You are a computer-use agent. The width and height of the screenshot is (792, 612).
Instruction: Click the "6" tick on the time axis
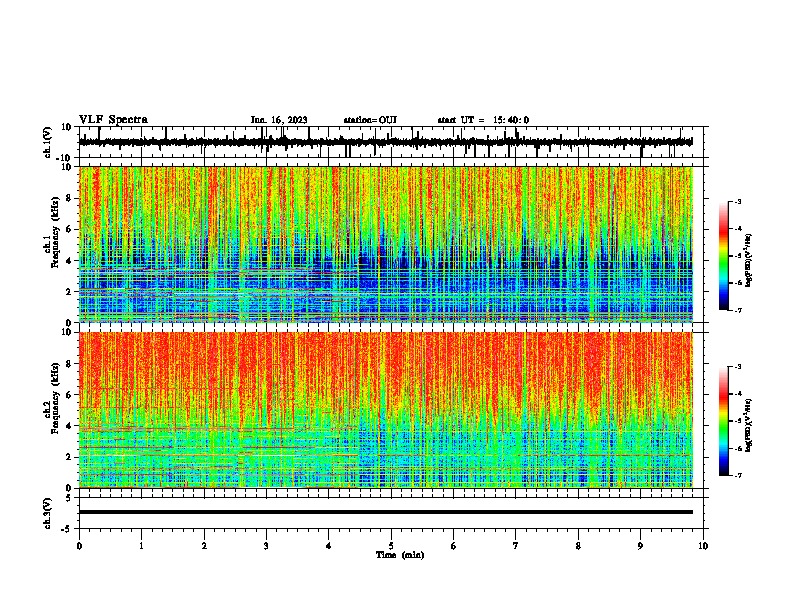pyautogui.click(x=454, y=546)
